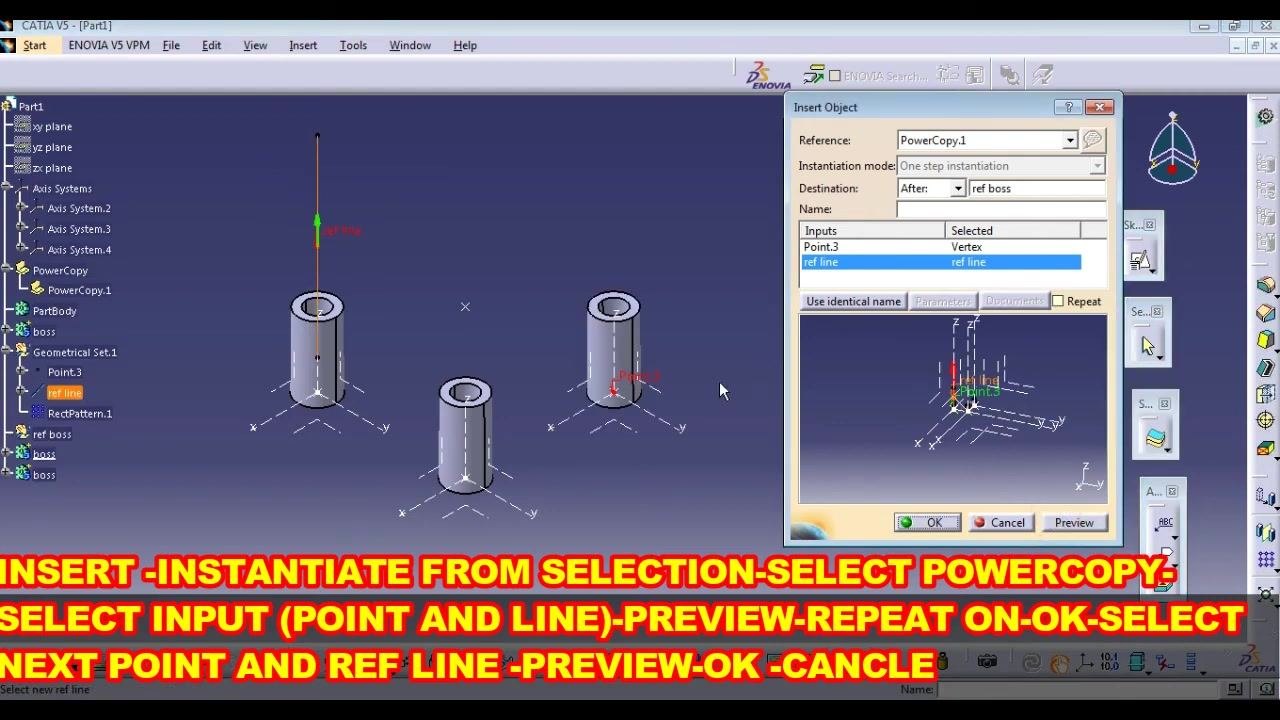Image resolution: width=1280 pixels, height=720 pixels.
Task: Open the Tools menu
Action: (353, 45)
